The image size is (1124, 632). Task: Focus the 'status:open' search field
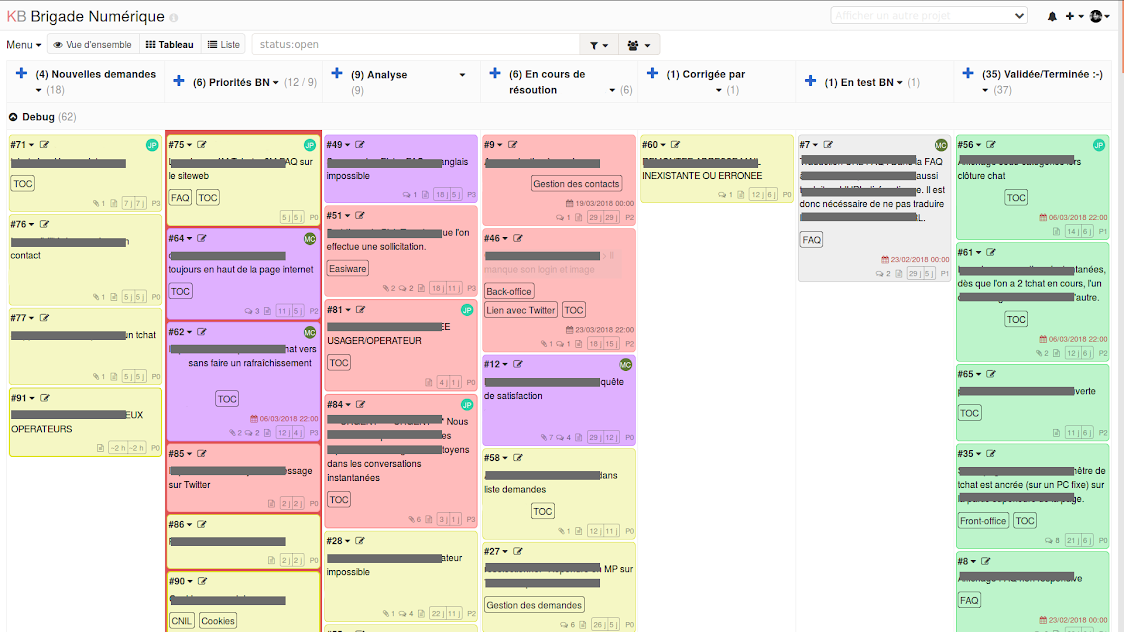pos(416,44)
